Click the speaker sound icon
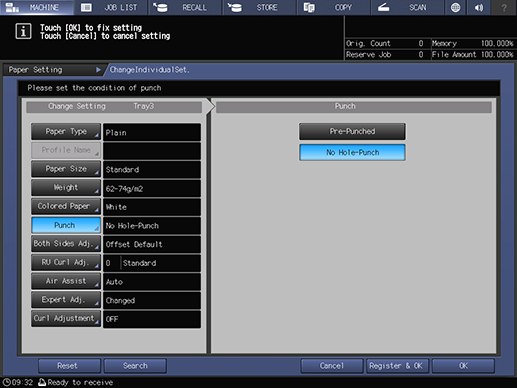The width and height of the screenshot is (517, 388). click(479, 7)
